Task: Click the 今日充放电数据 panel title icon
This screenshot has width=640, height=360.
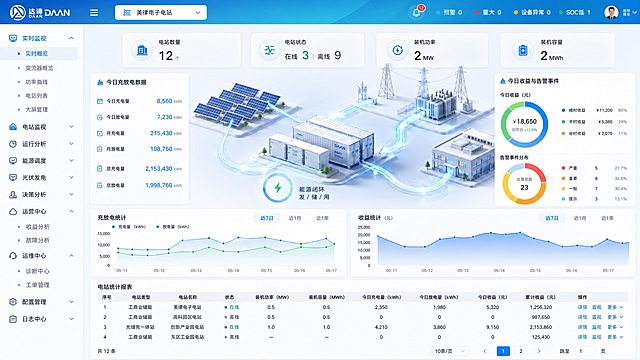Action: coord(100,82)
